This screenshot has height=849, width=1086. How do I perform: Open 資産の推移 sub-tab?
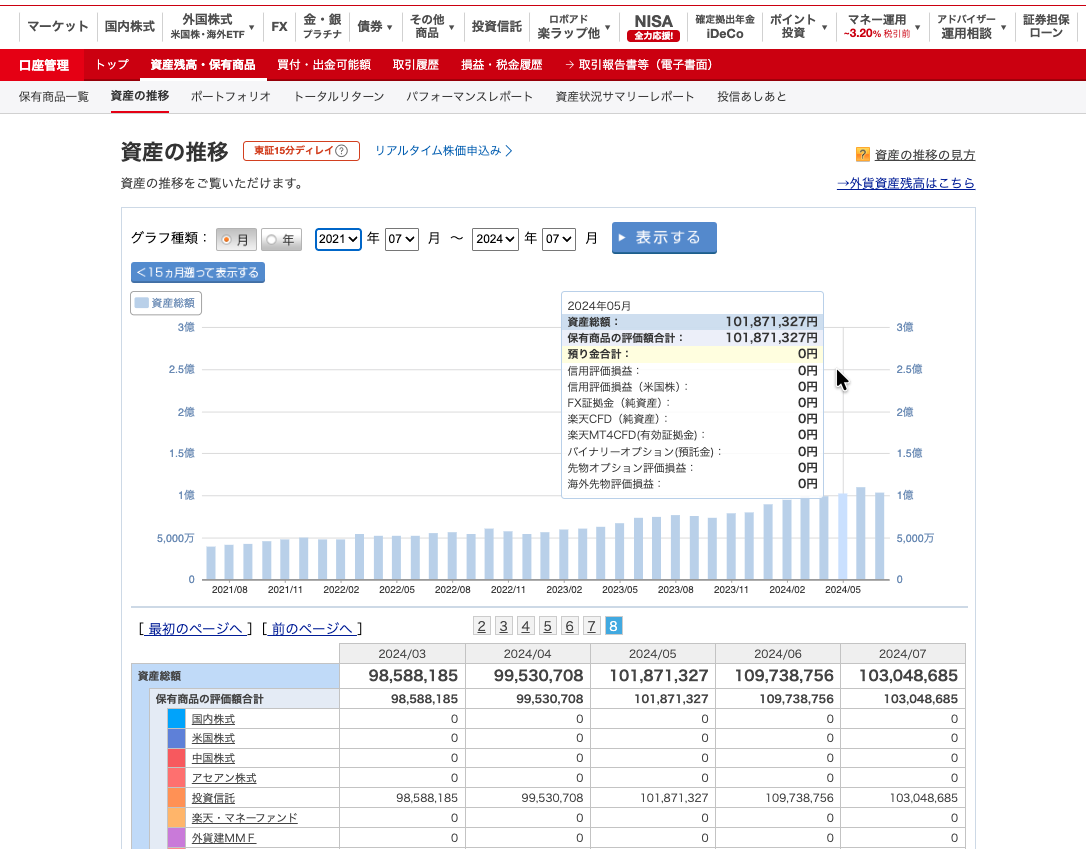pos(140,96)
